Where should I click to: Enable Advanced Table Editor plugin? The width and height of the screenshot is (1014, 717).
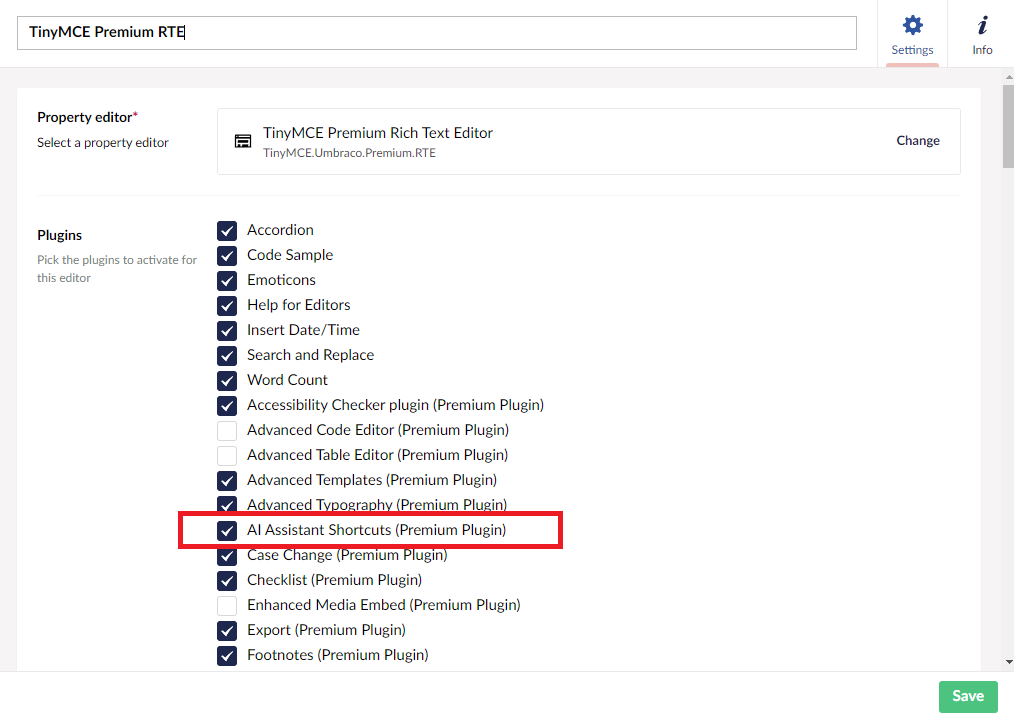pos(227,455)
